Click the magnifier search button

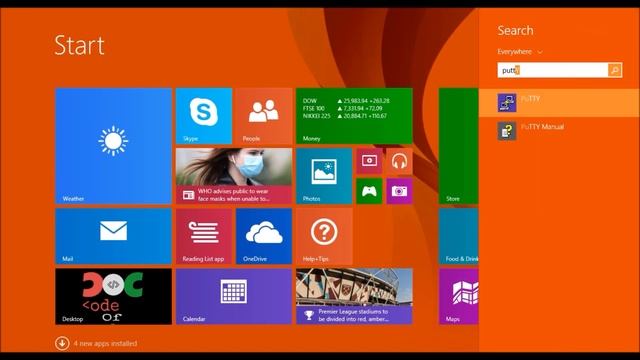615,70
